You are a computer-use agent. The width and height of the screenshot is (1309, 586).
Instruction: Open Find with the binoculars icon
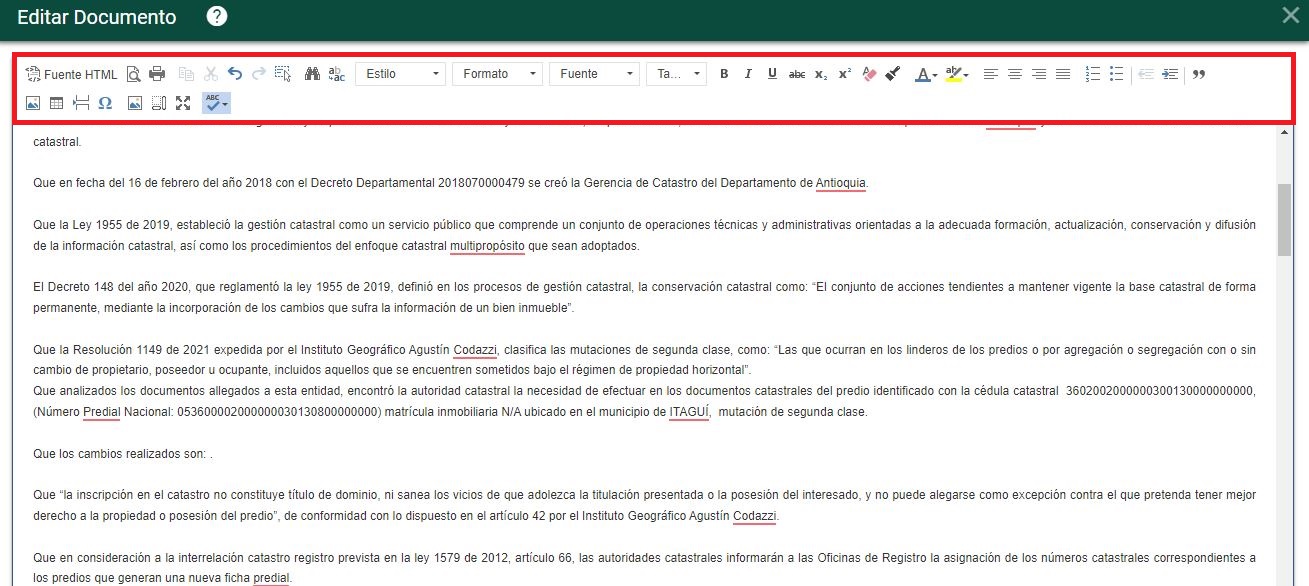click(312, 74)
